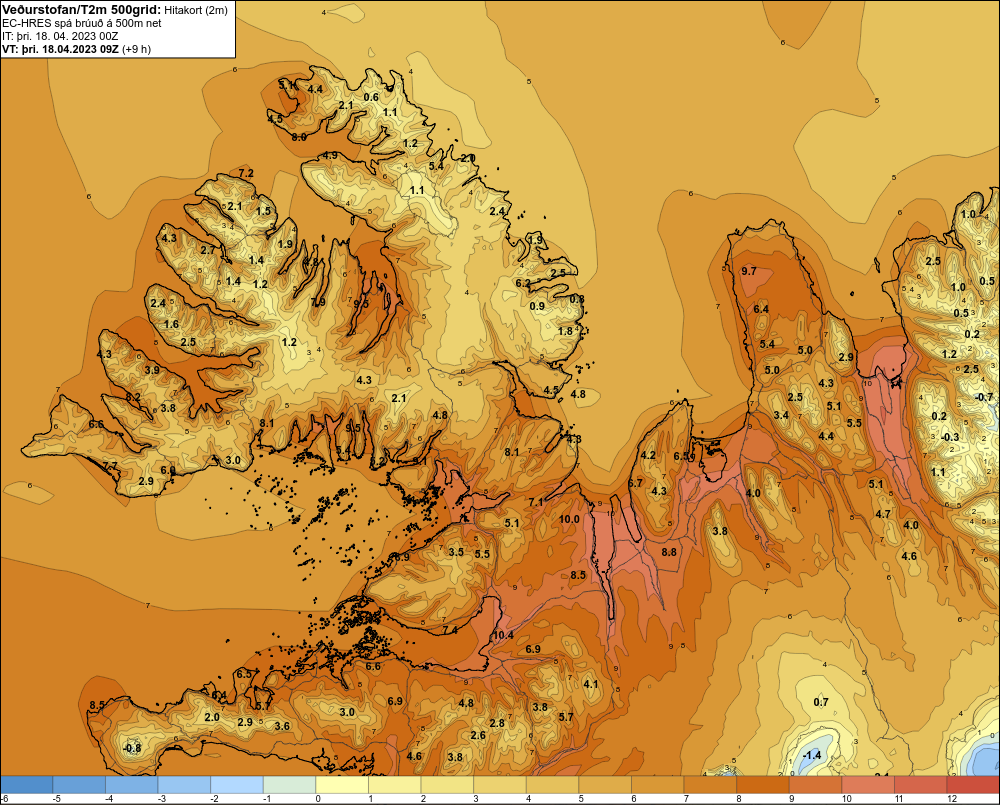Screen dimensions: 1000x805
Task: Click the -0.3 temperature value
Action: [x=950, y=437]
